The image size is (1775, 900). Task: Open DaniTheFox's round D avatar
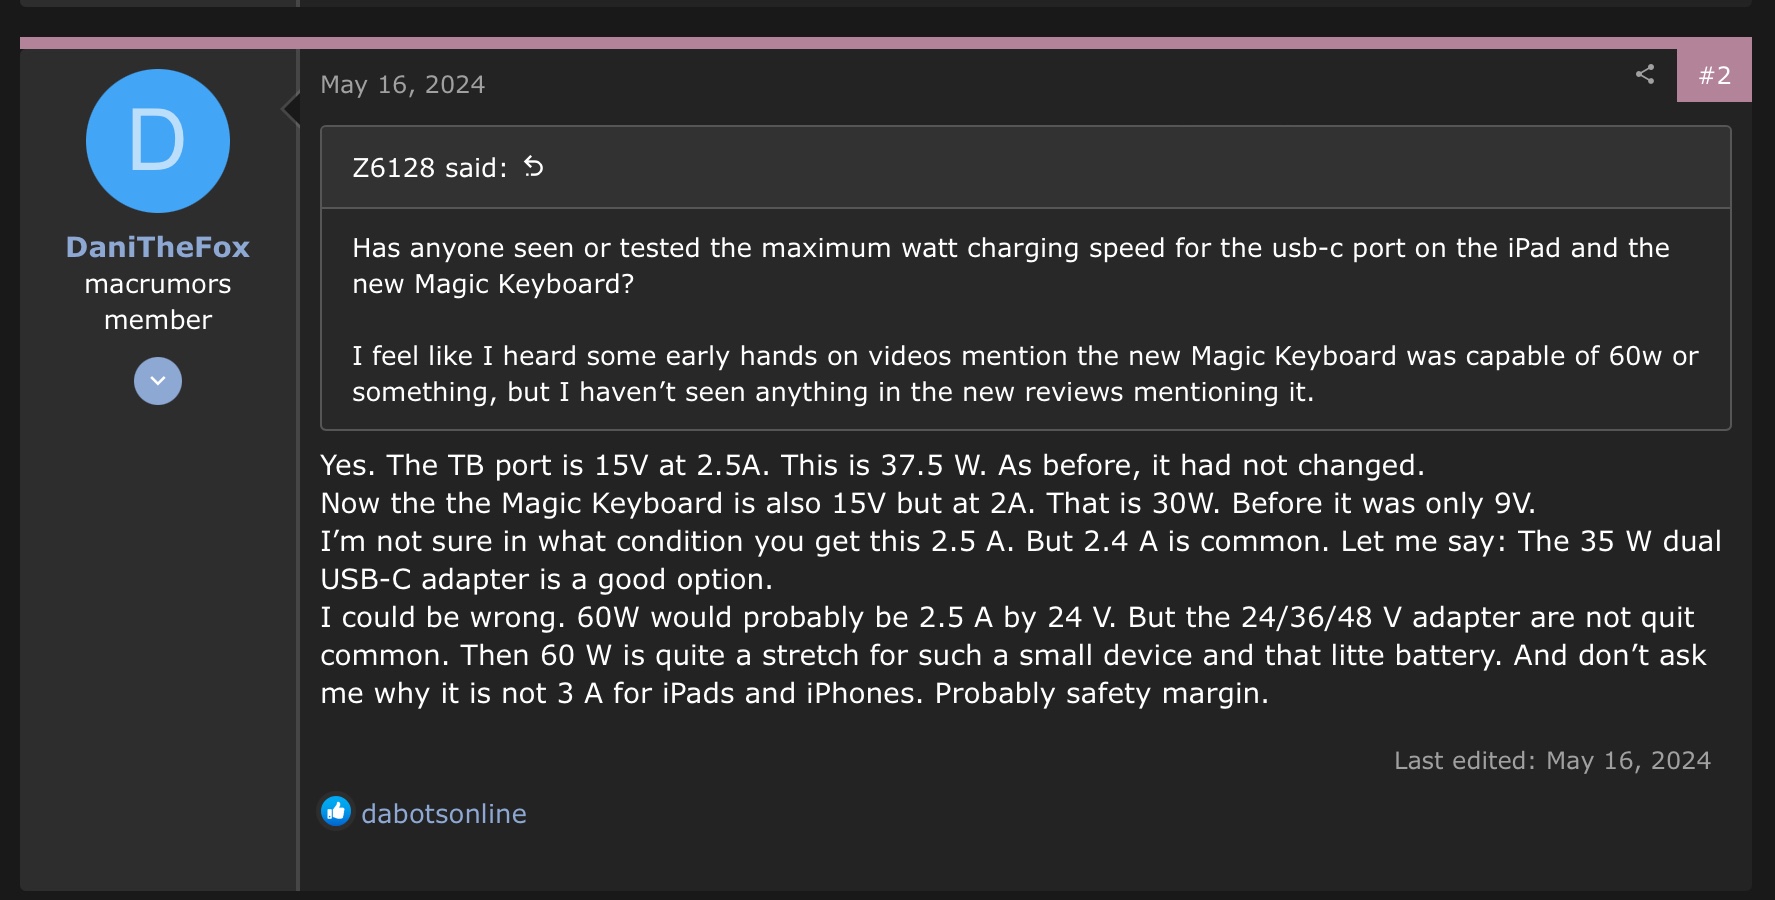158,141
